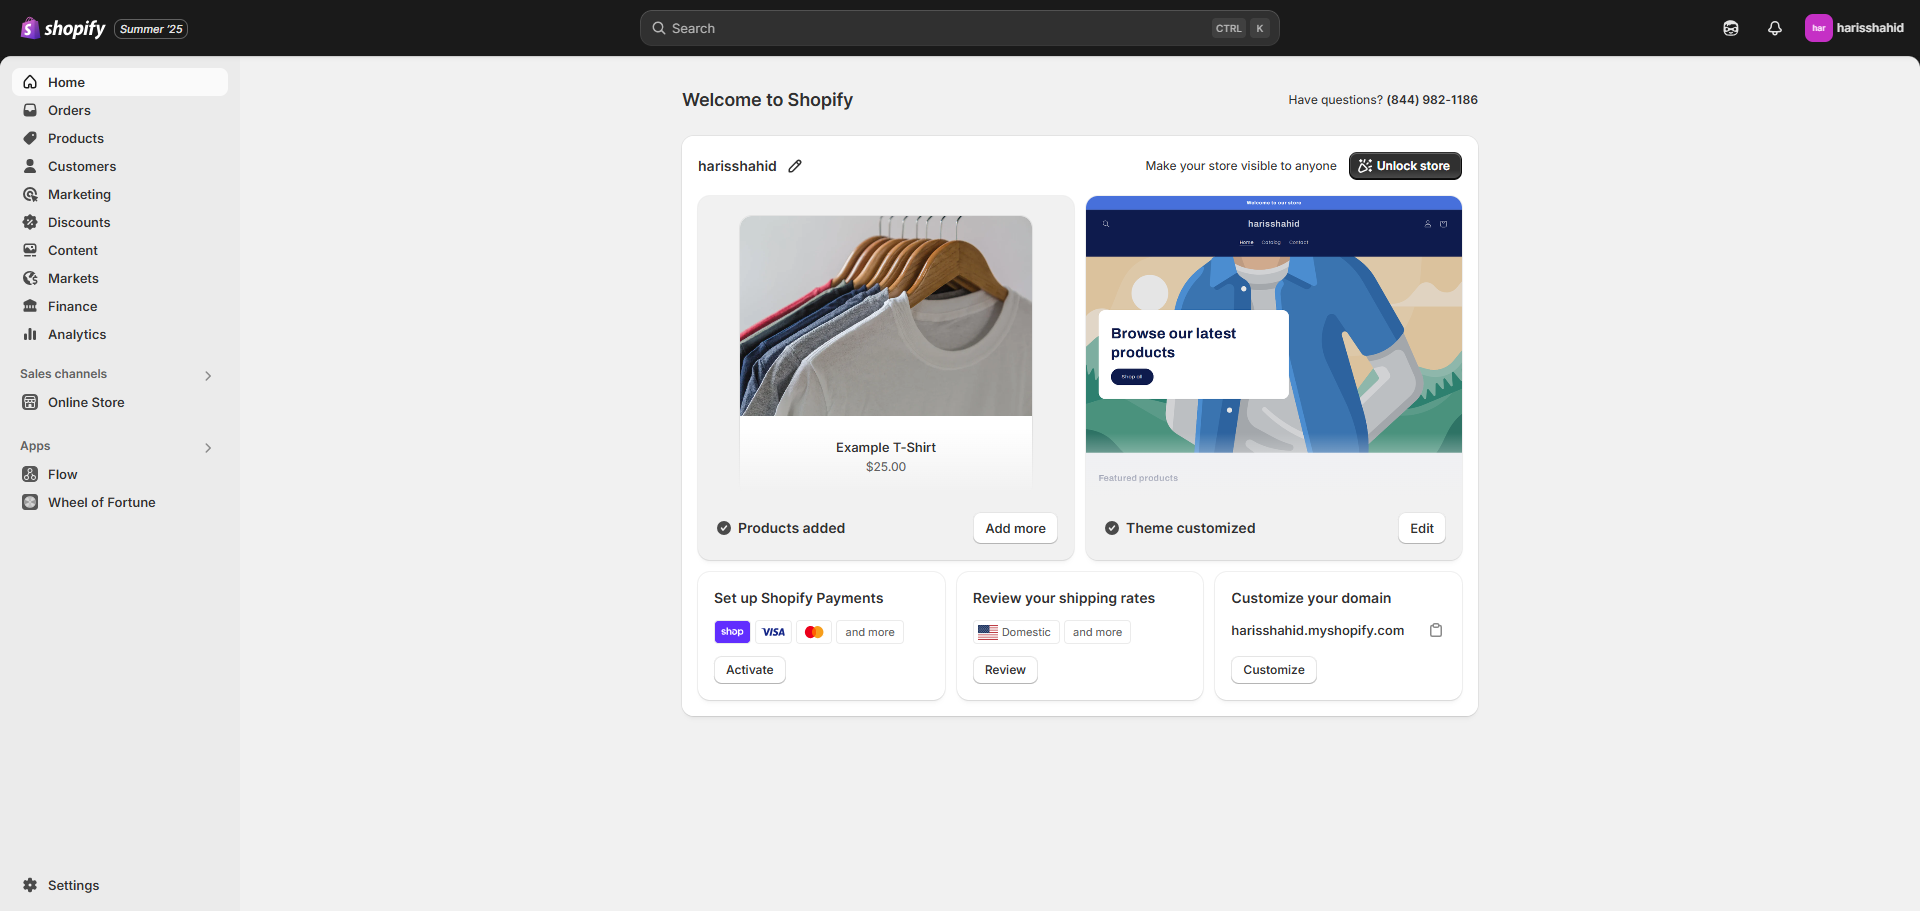
Task: Click the Wheel of Fortune app icon
Action: [x=30, y=502]
